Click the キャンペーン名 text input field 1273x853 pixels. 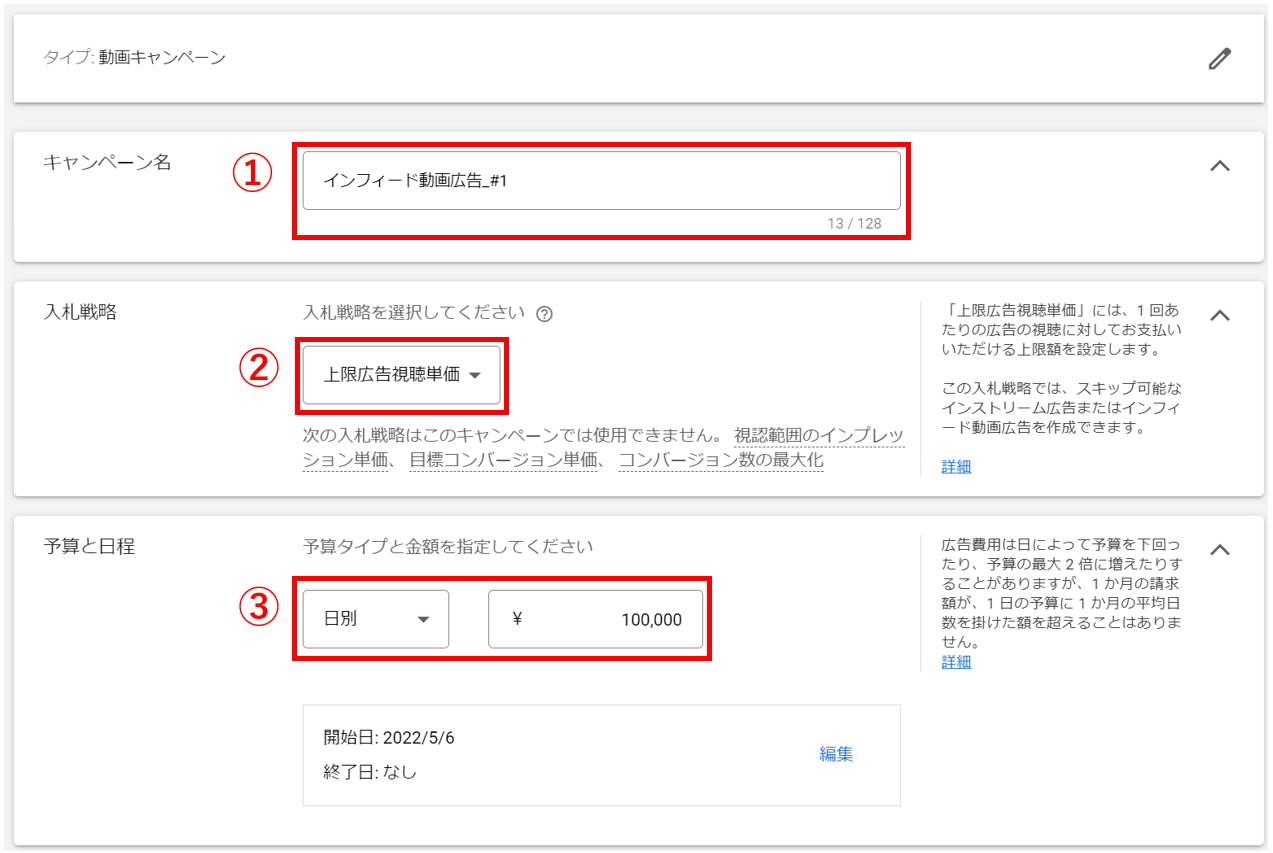pyautogui.click(x=600, y=181)
